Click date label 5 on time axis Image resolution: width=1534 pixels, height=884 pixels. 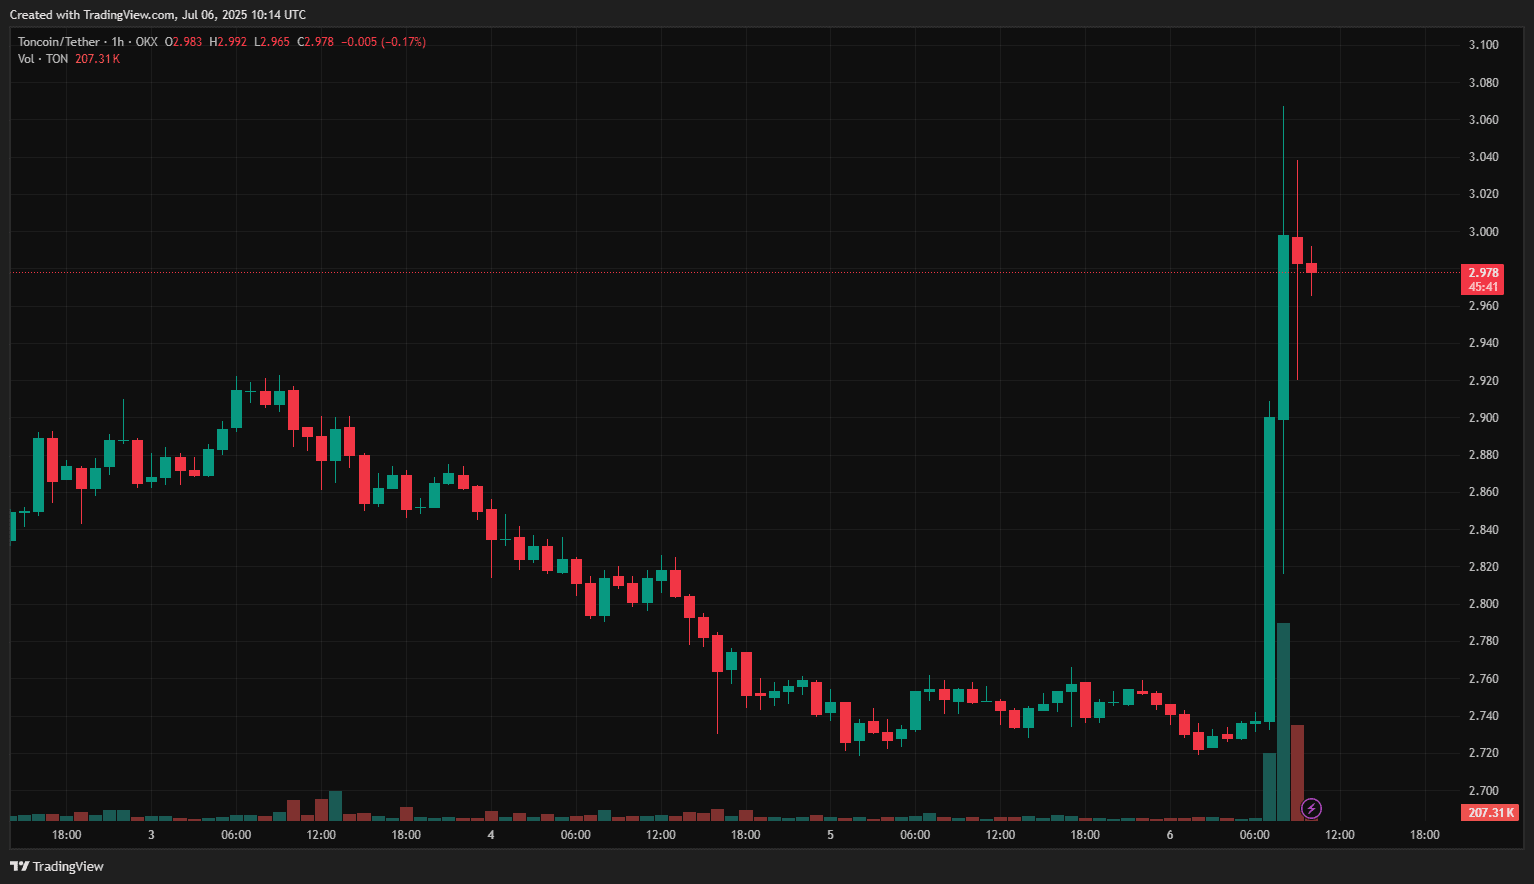tap(830, 835)
